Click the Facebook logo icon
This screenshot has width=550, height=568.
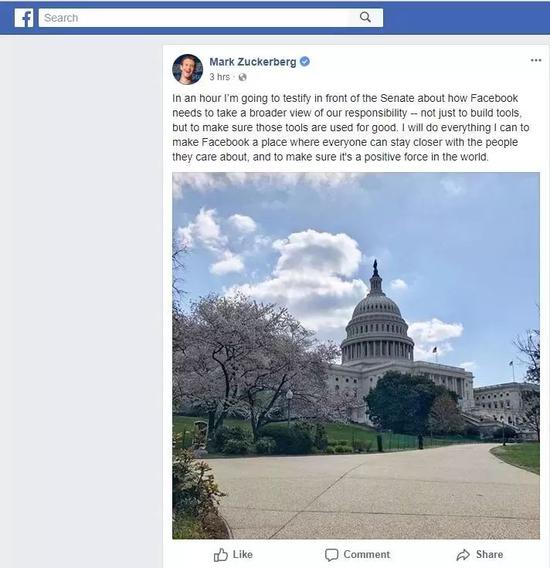pos(24,18)
